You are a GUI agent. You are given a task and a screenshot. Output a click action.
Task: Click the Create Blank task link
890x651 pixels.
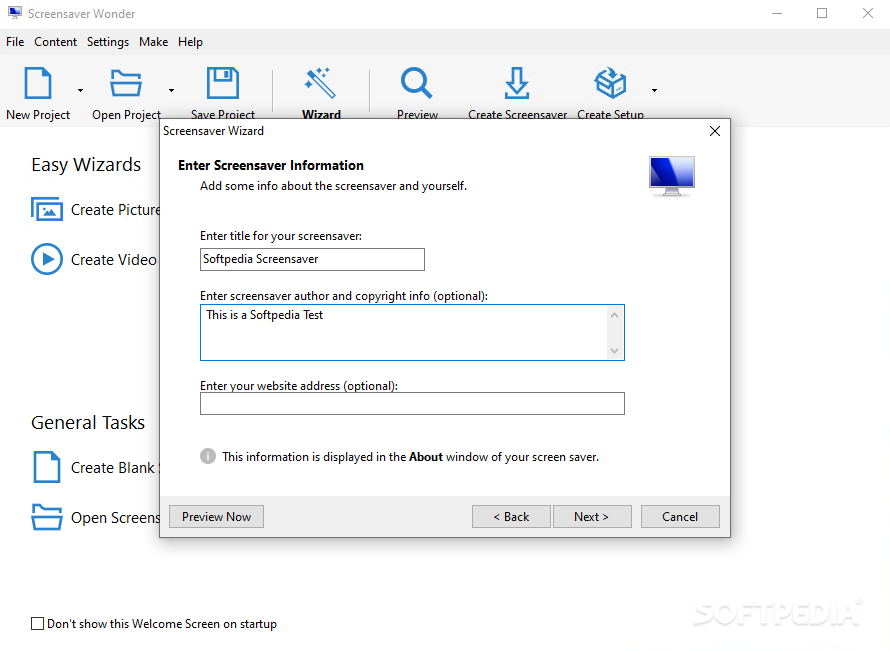point(115,468)
